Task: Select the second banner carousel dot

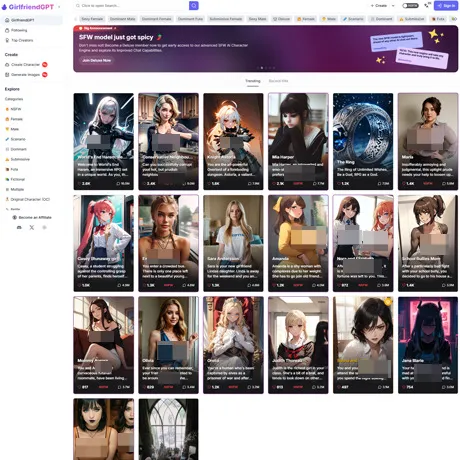Action: pos(262,68)
